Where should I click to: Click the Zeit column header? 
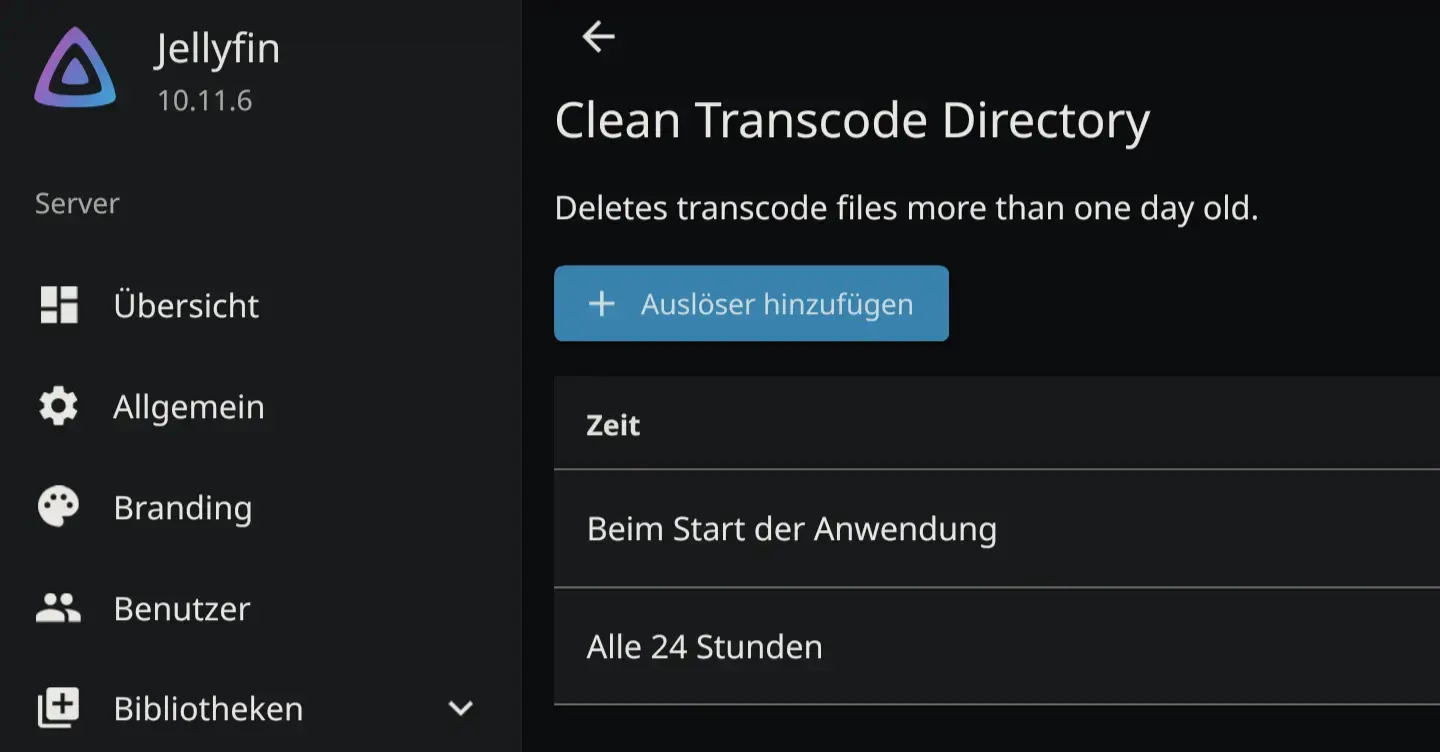[613, 426]
